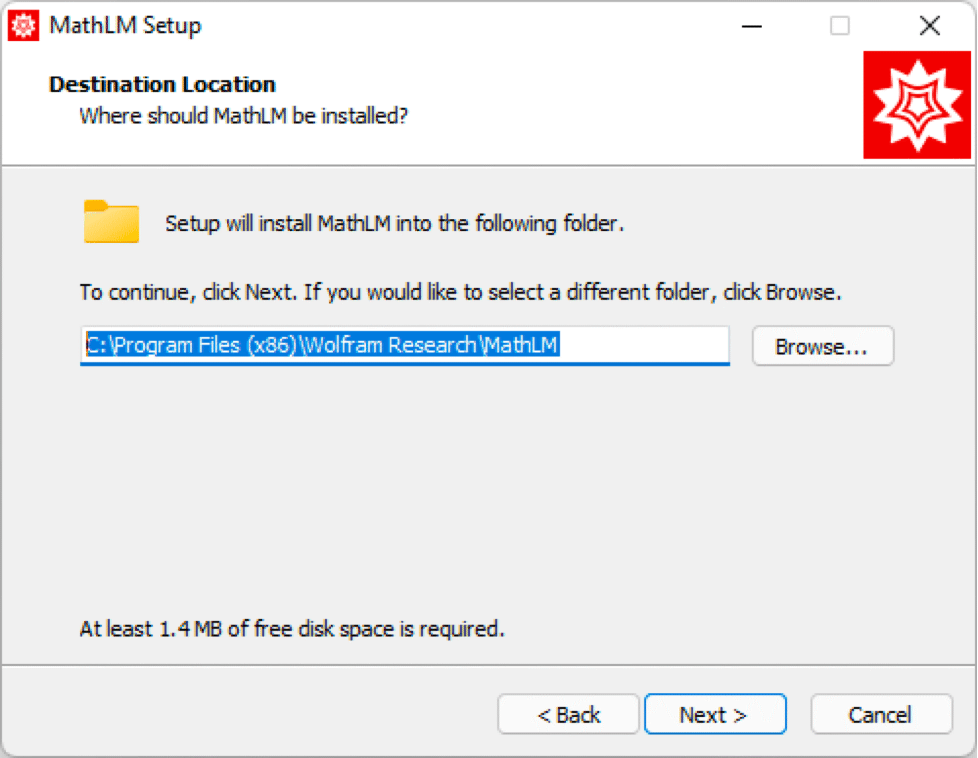Click the blank gray area below the path field

pyautogui.click(x=480, y=480)
